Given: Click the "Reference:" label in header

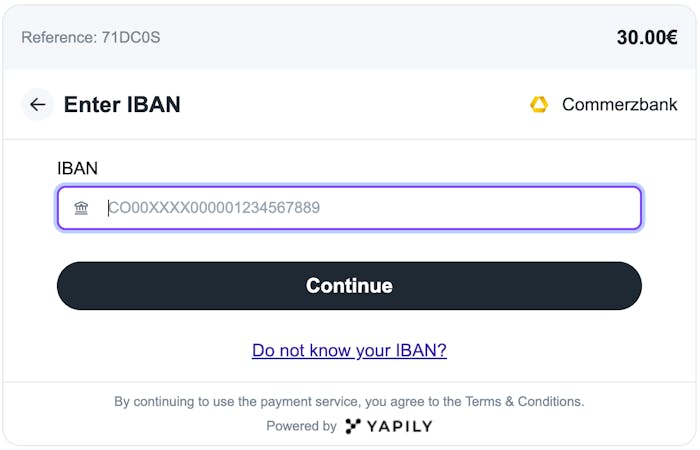Looking at the screenshot, I should coord(59,37).
